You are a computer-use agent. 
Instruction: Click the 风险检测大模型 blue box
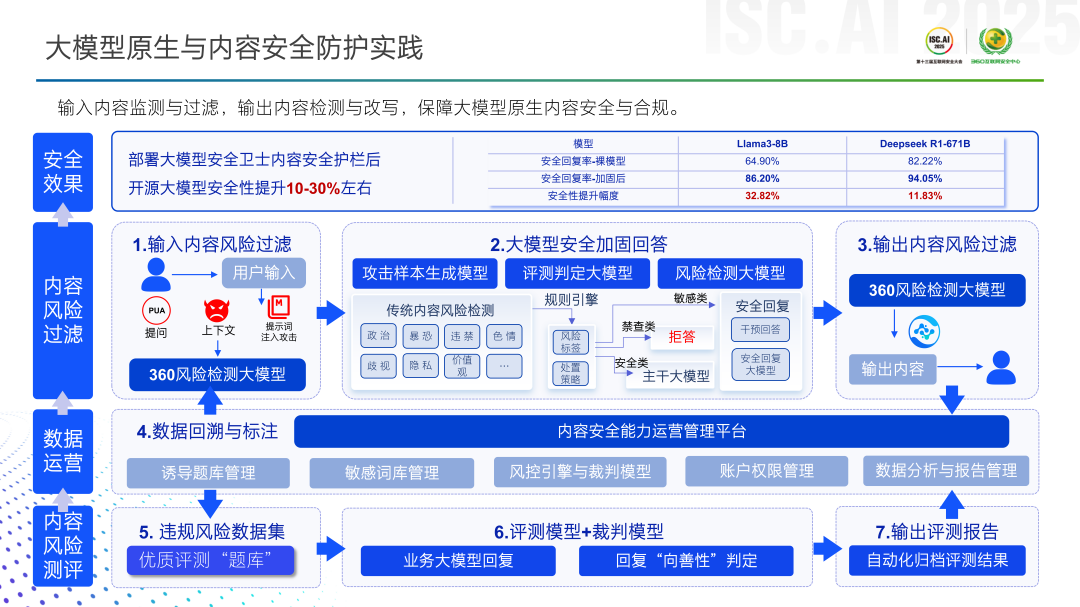point(730,274)
